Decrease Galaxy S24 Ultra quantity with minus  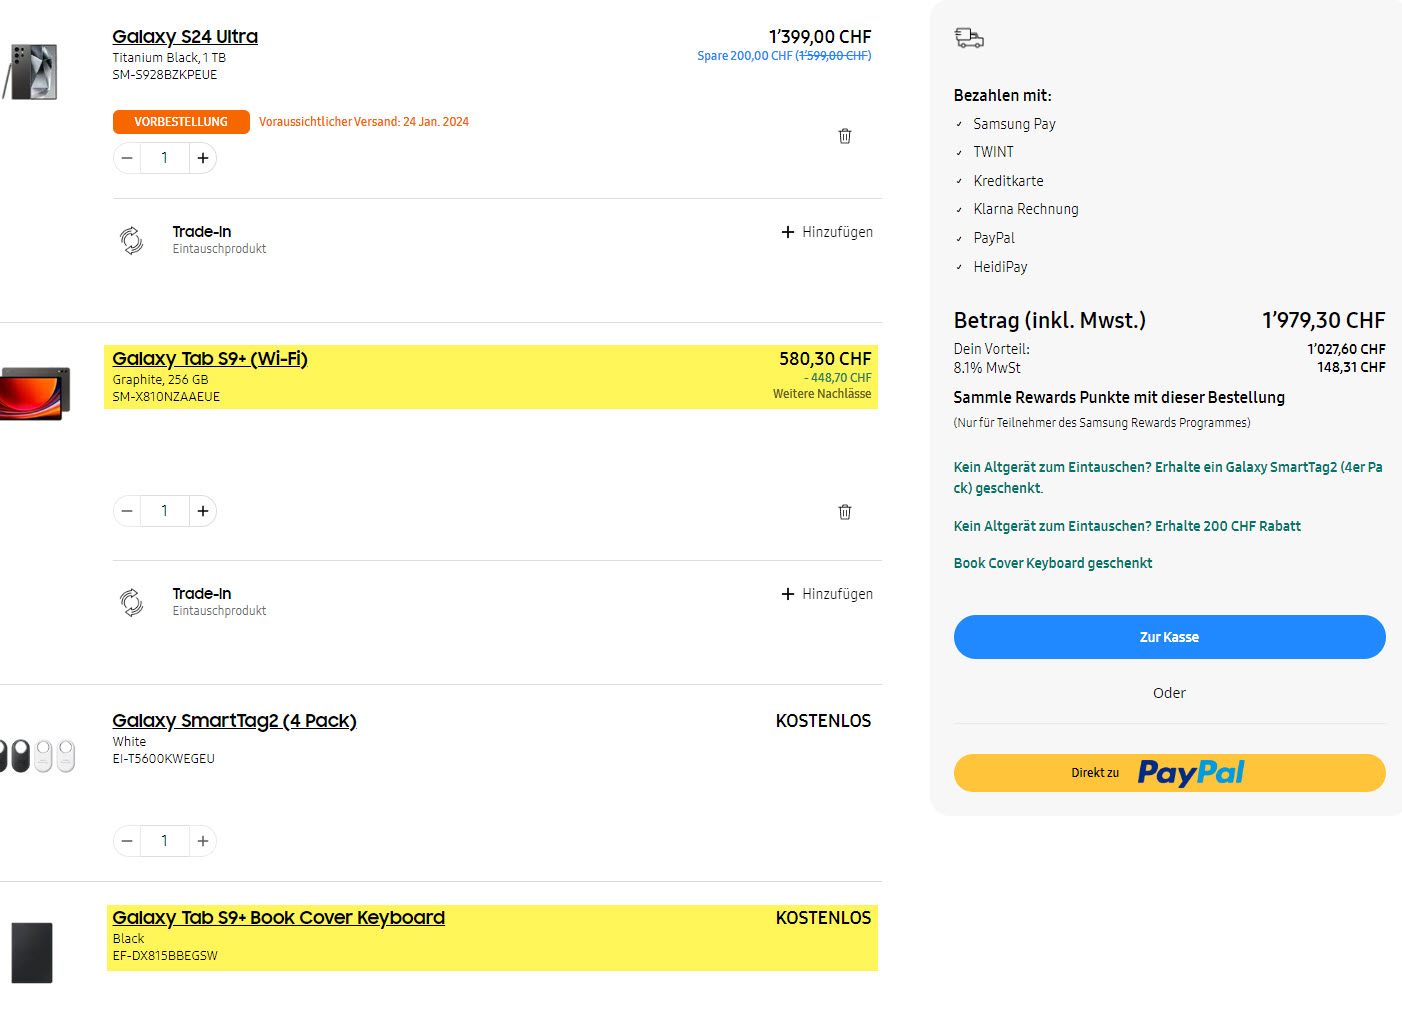click(x=127, y=158)
